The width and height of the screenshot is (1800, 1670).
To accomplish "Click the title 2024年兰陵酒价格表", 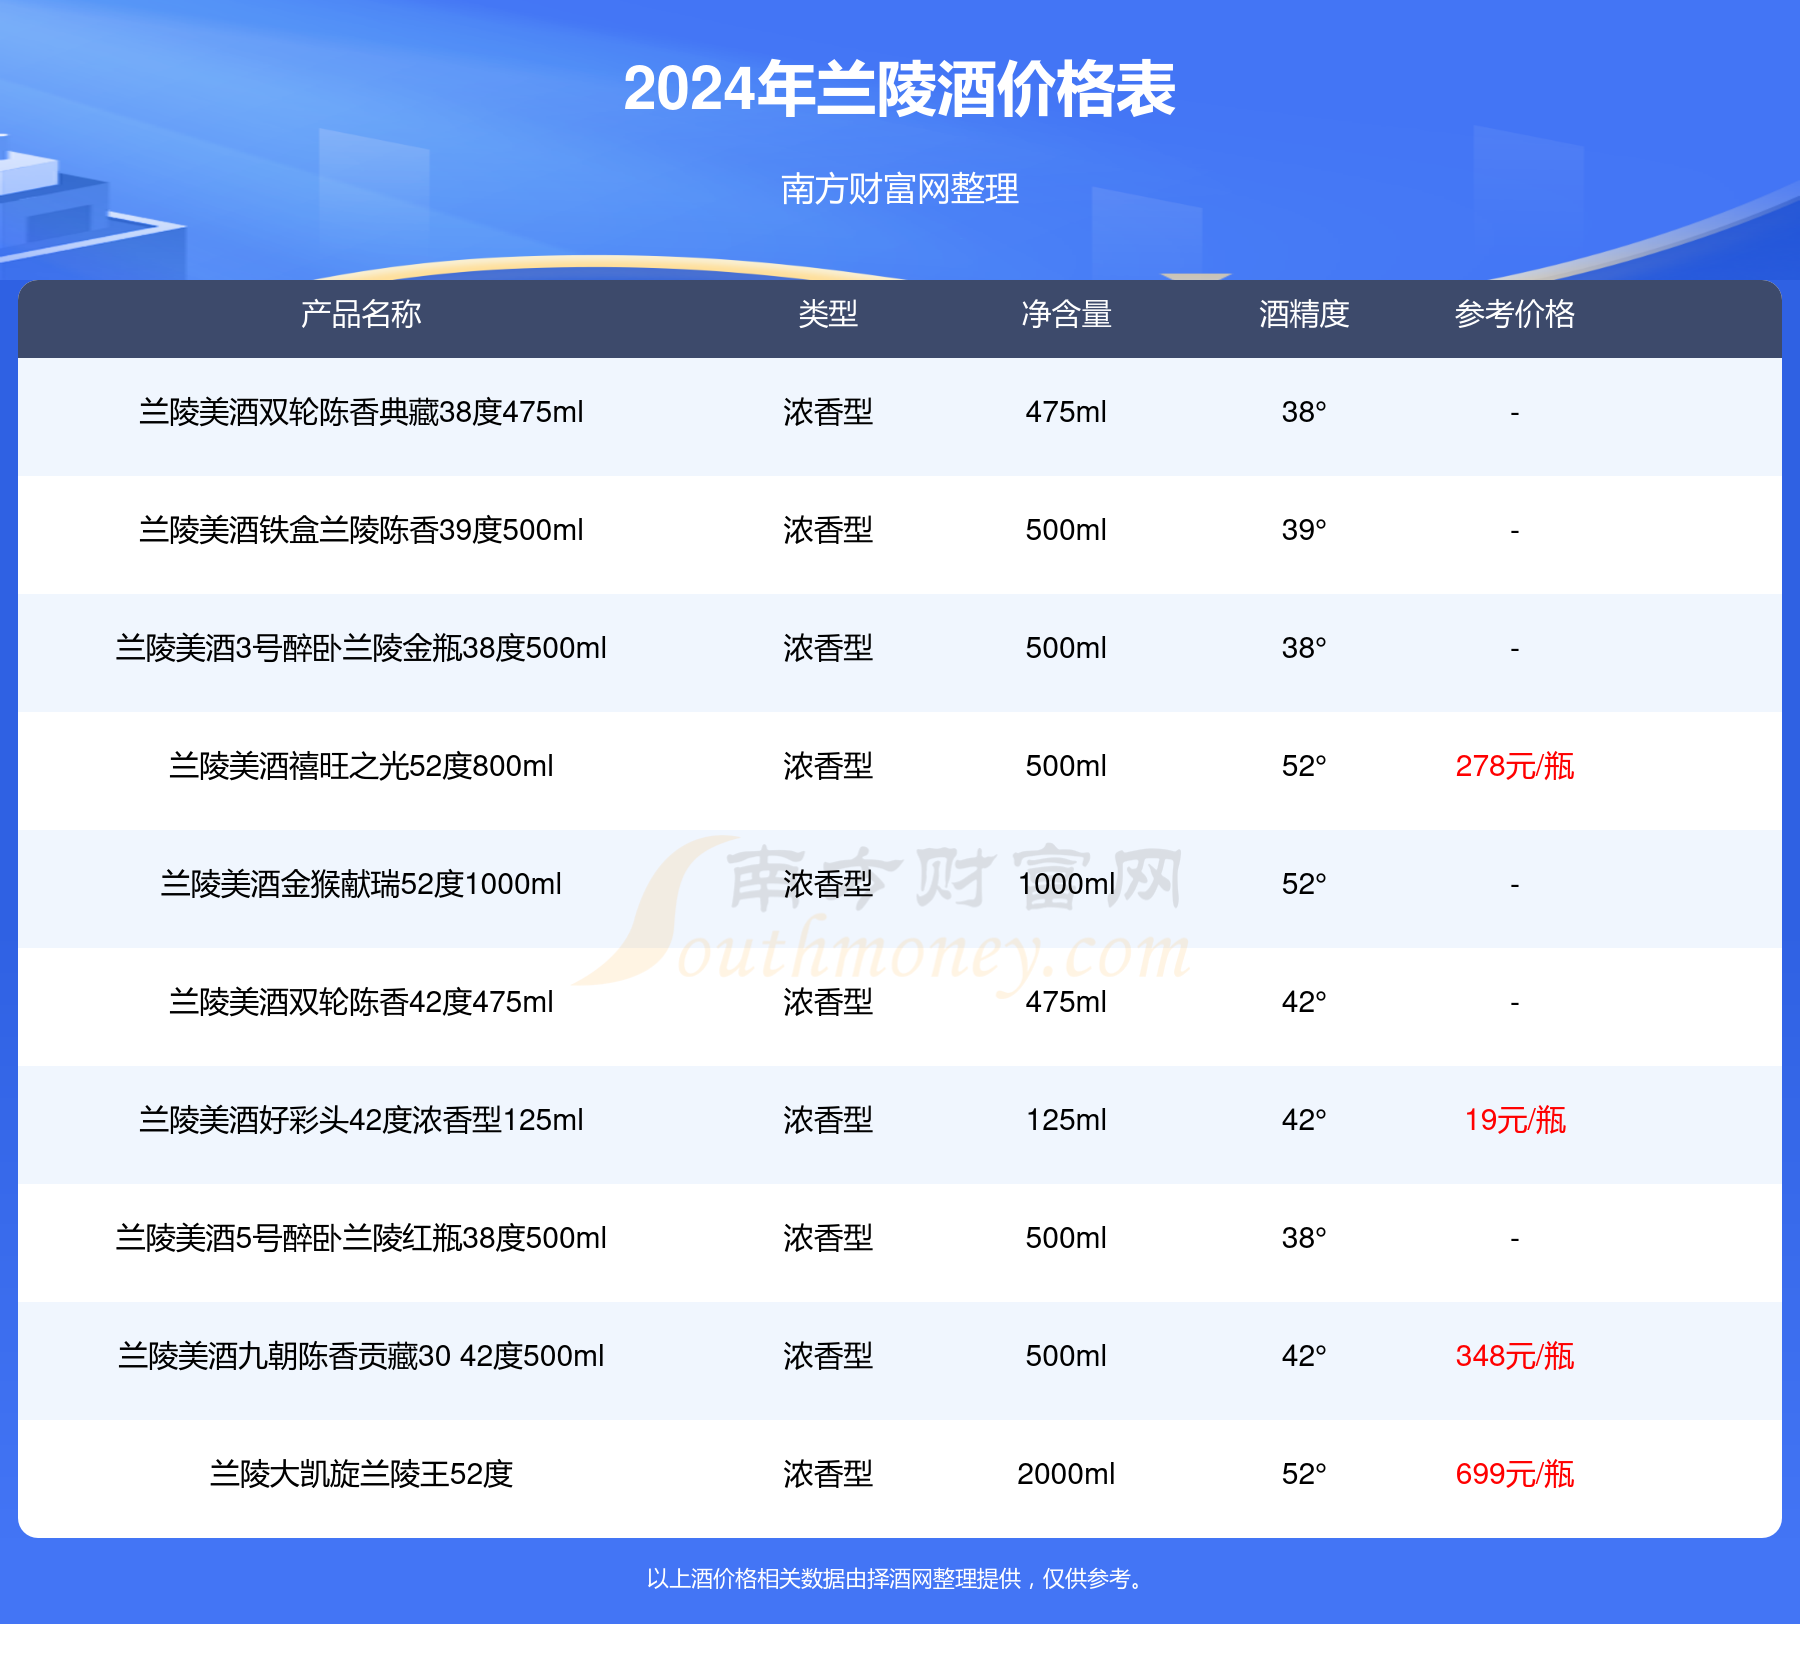I will (899, 89).
